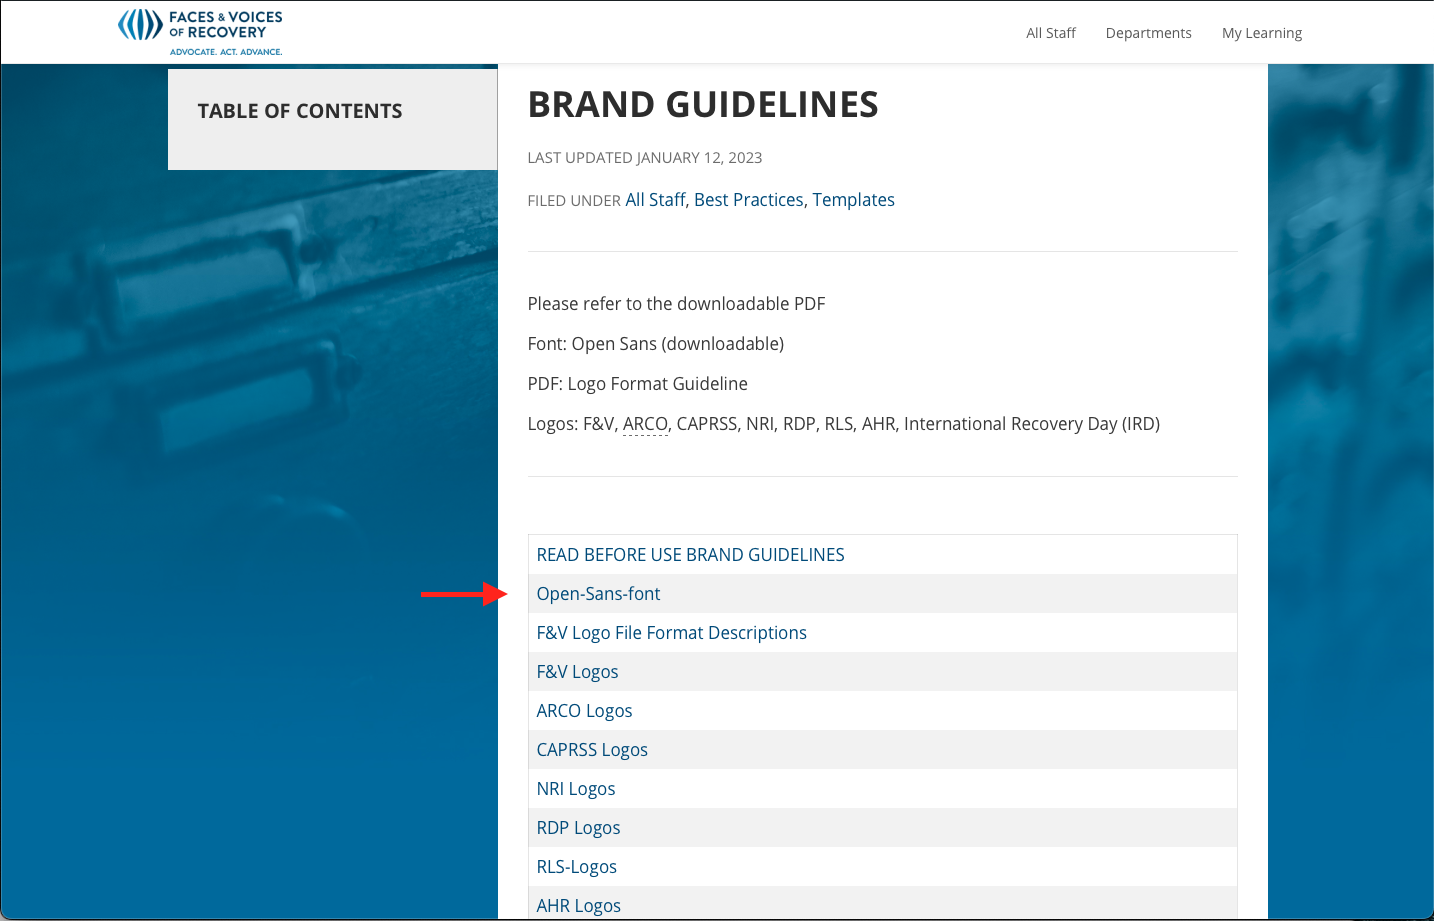Click the RLS-Logos file link
This screenshot has height=921, width=1434.
pos(576,867)
